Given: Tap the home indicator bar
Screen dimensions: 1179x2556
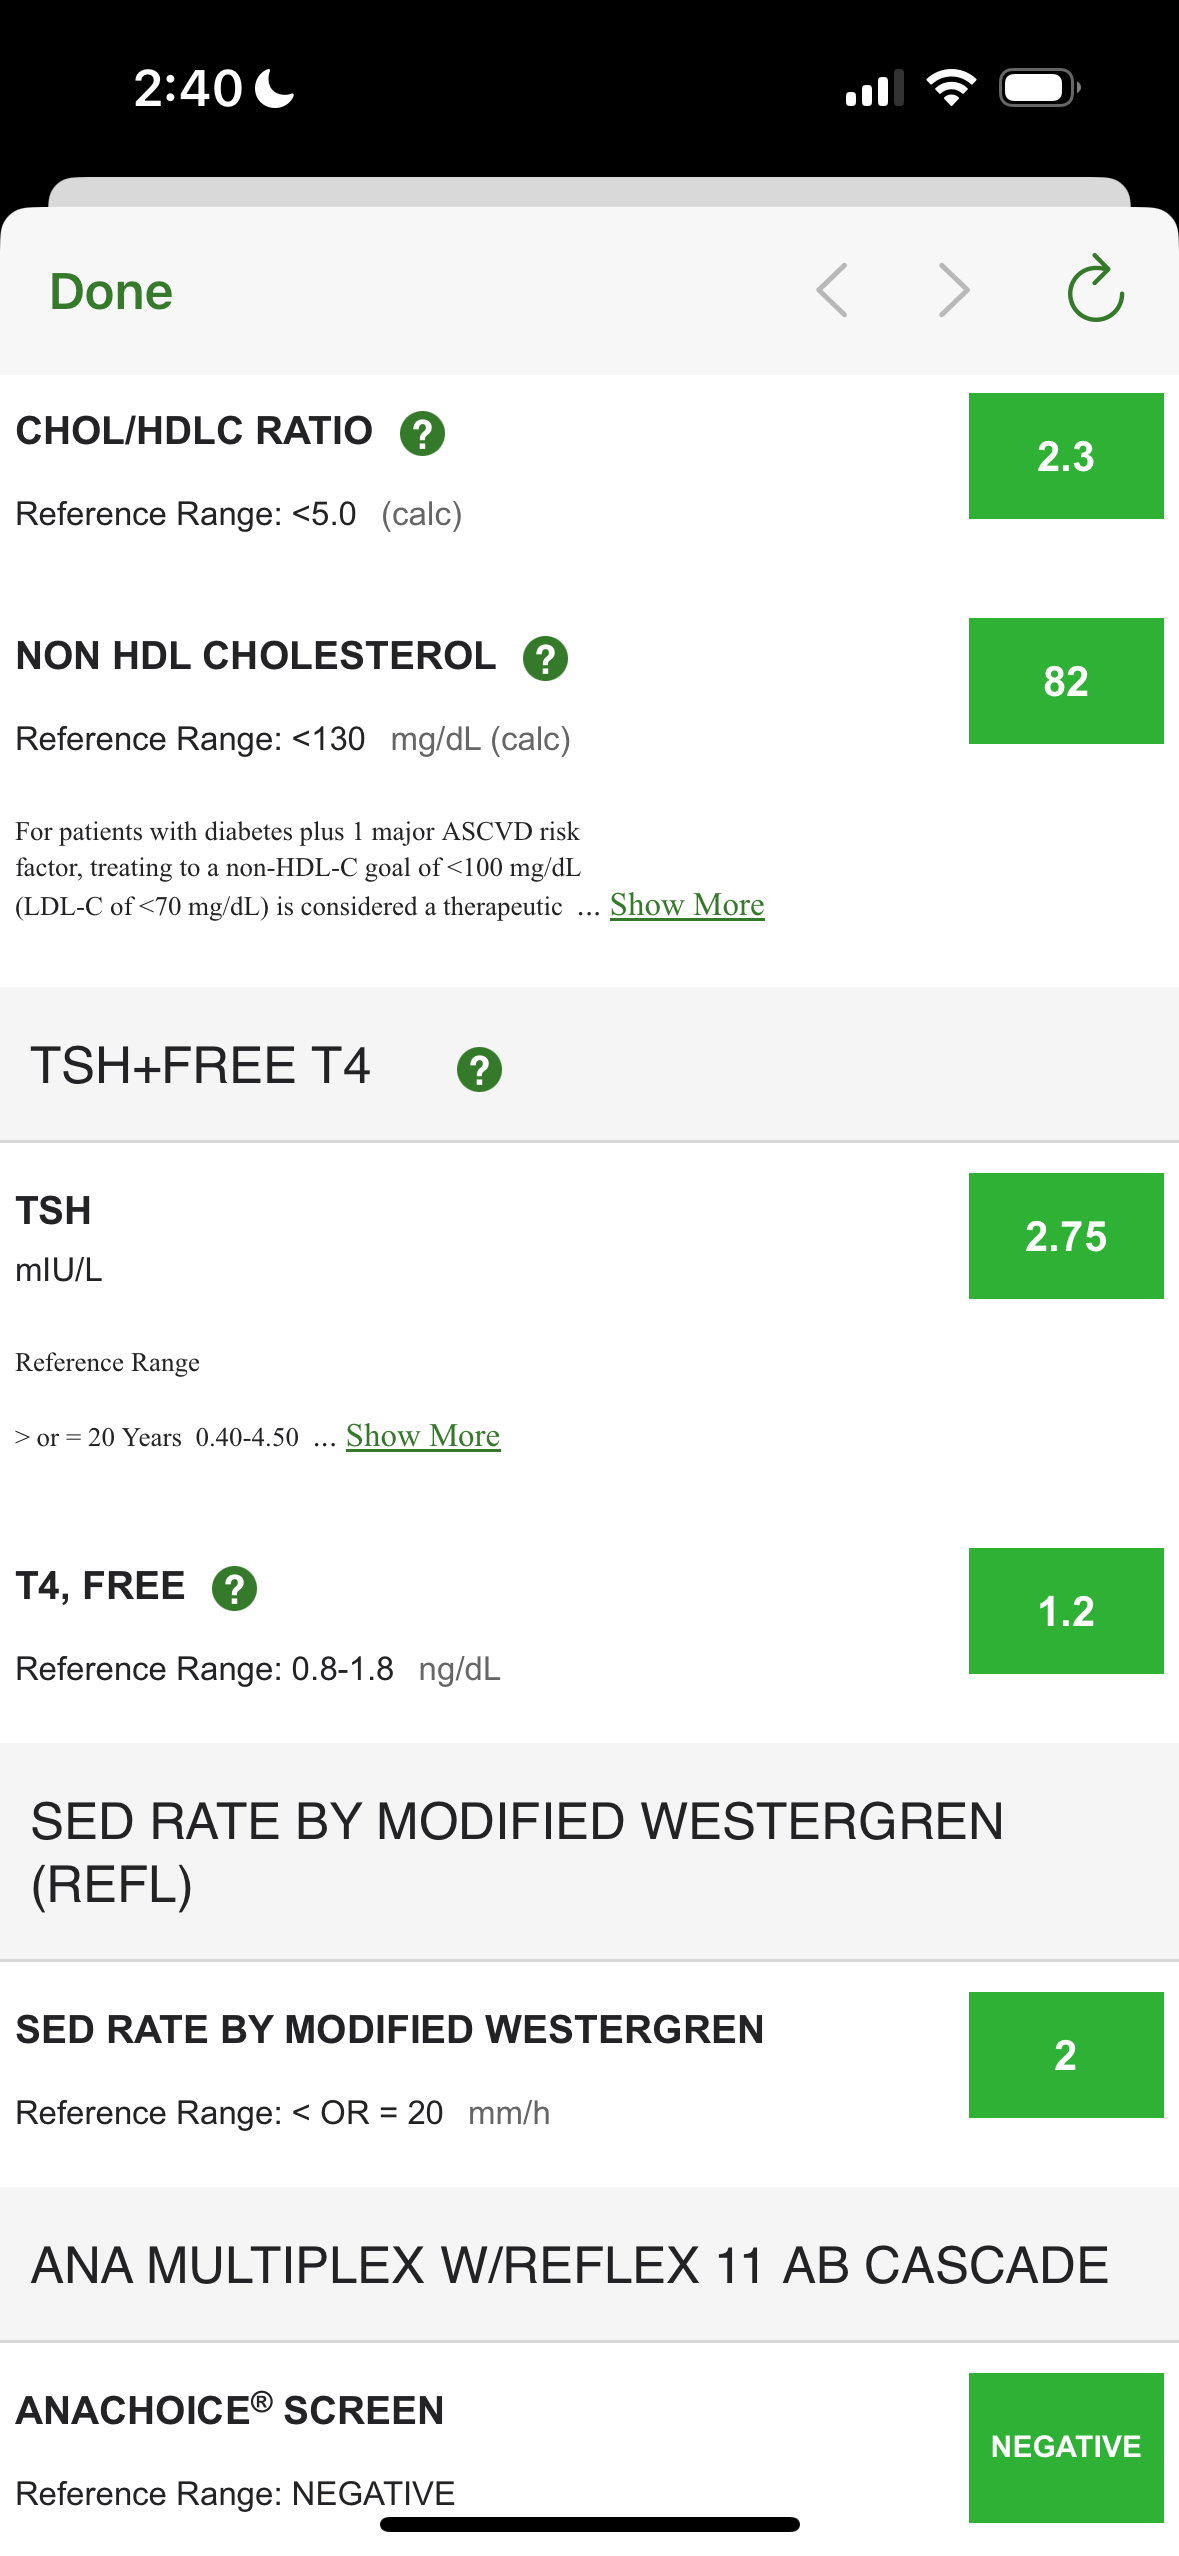Looking at the screenshot, I should pyautogui.click(x=589, y=2524).
